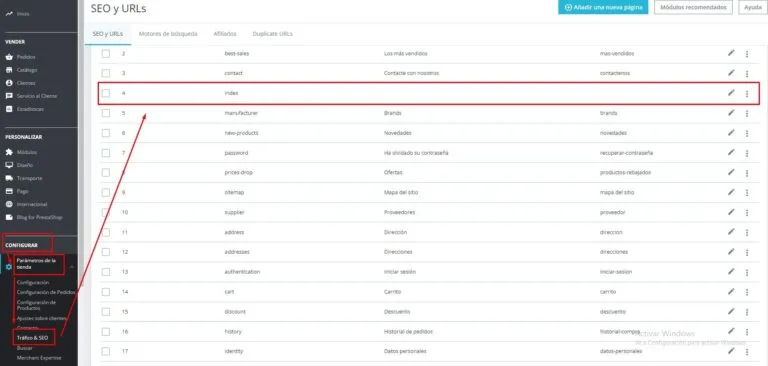Select the index row checkbox
The image size is (768, 366).
click(x=106, y=93)
